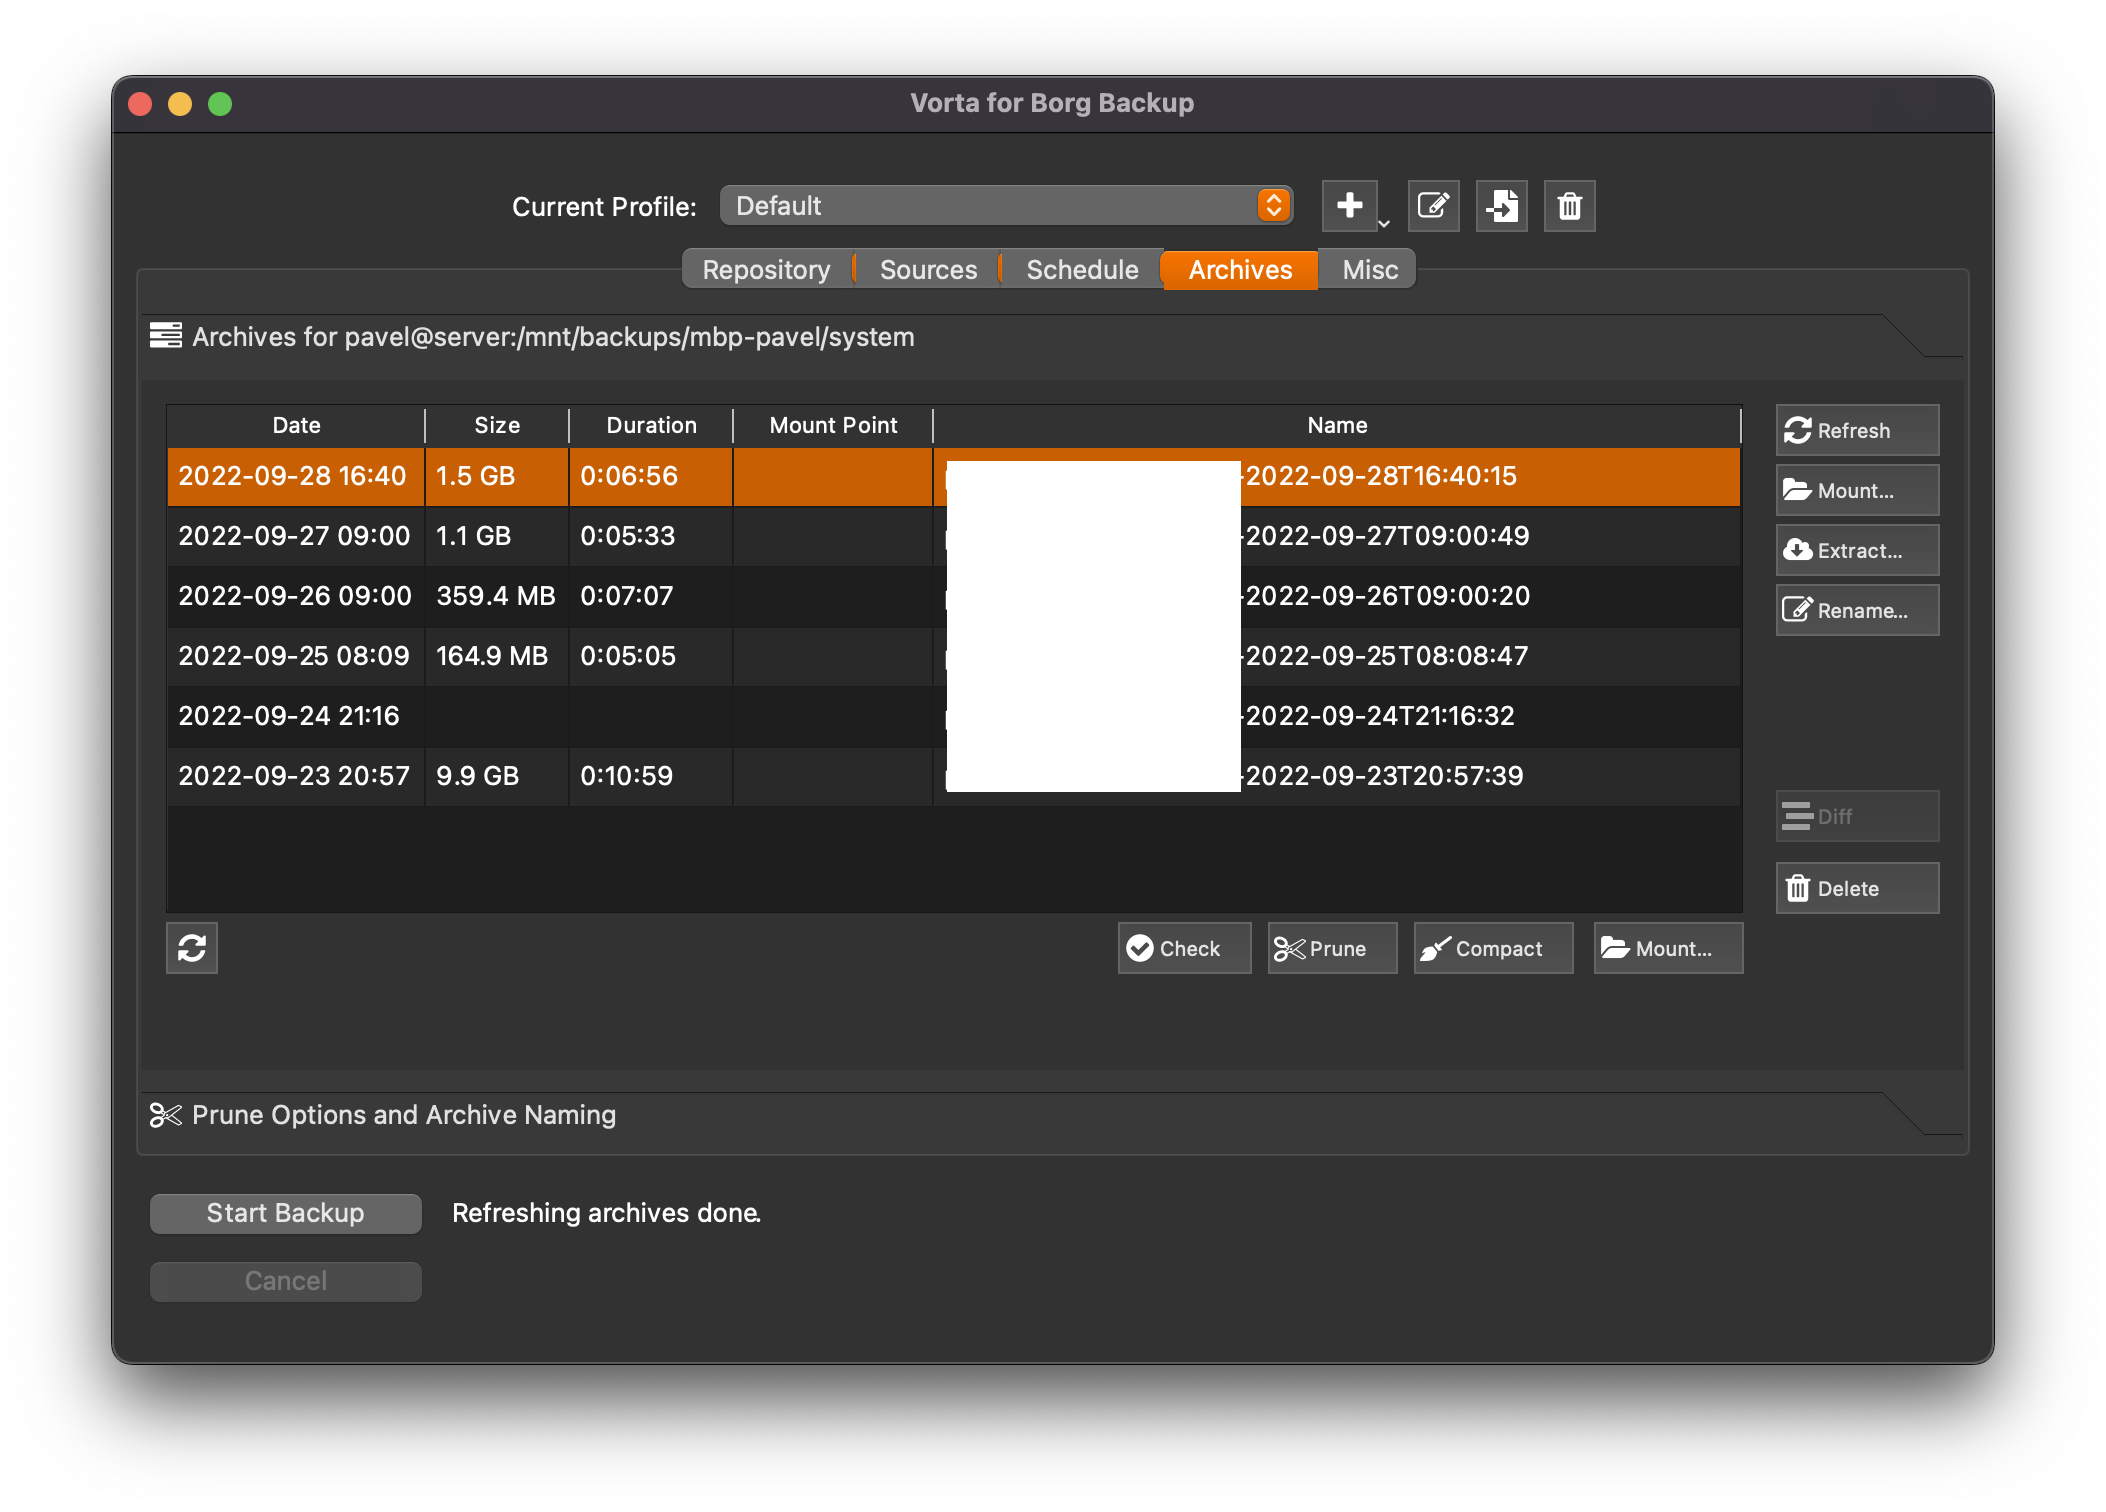Open the Current Profile dropdown
2106x1512 pixels.
coord(1006,206)
